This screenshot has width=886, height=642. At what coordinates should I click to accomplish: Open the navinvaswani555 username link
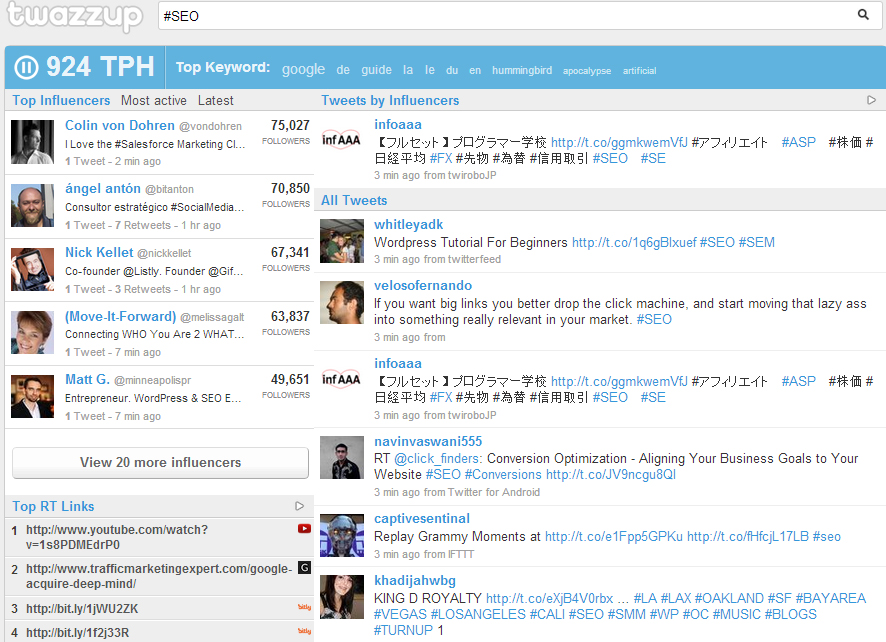[x=428, y=441]
